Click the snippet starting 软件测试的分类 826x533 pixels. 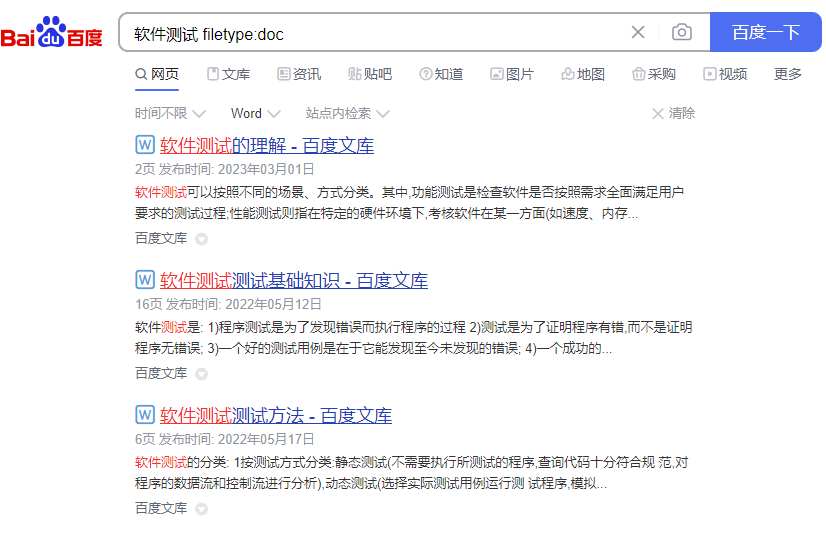tap(411, 473)
